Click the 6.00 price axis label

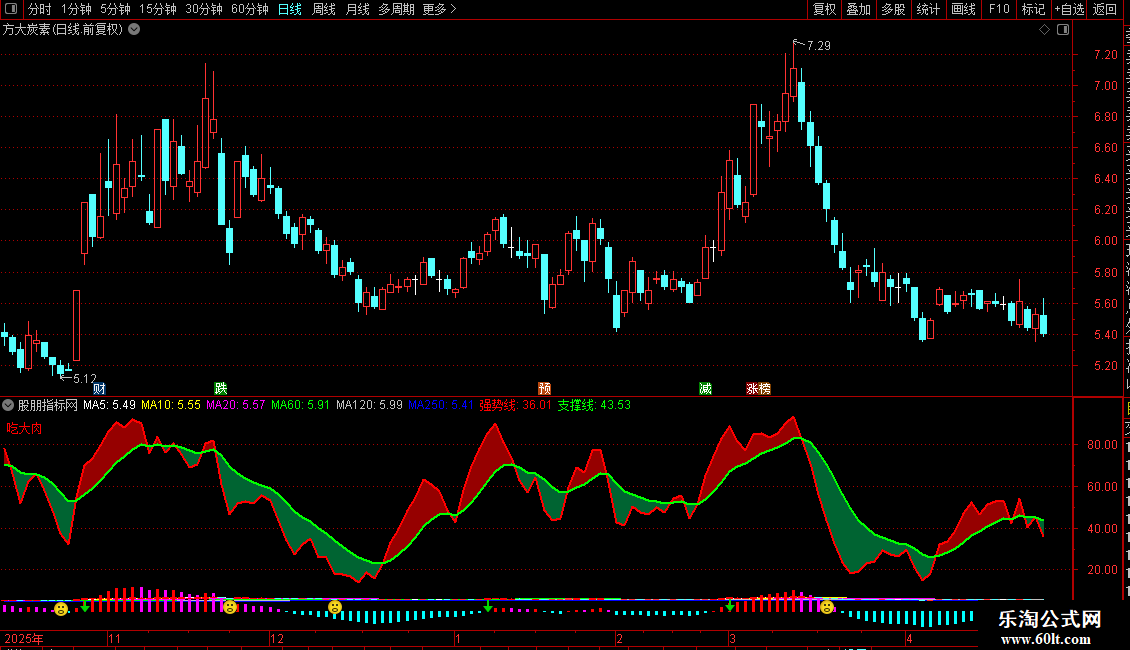[x=1105, y=241]
